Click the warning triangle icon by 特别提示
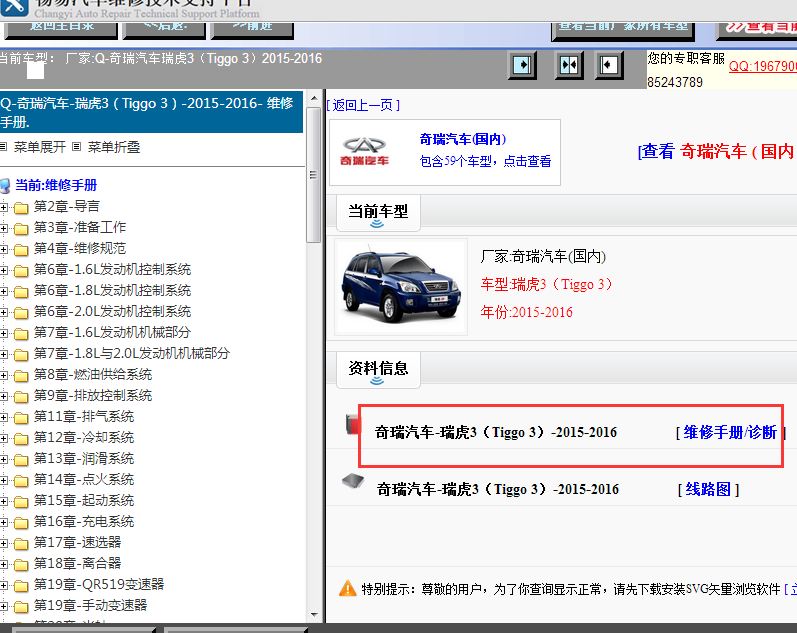The height and width of the screenshot is (633, 797). coord(348,588)
